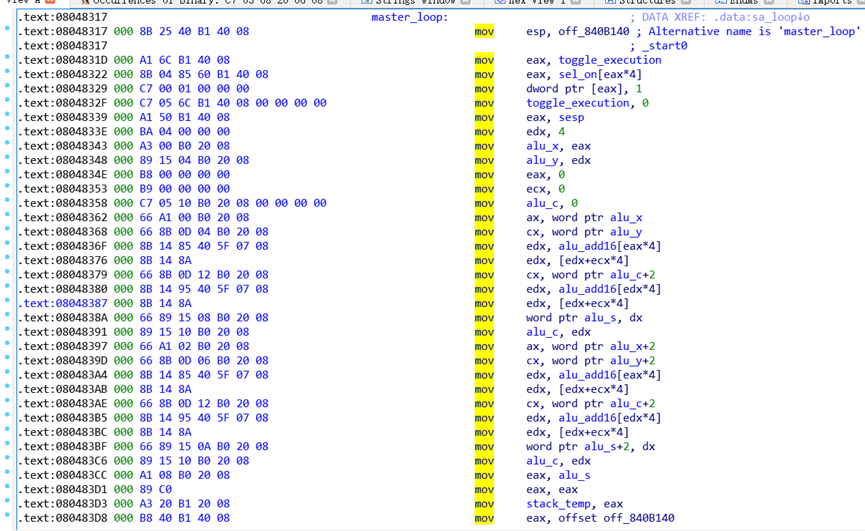Image resolution: width=865 pixels, height=531 pixels.
Task: Click 'alu_c, edx' on line 08048391
Action: (558, 332)
